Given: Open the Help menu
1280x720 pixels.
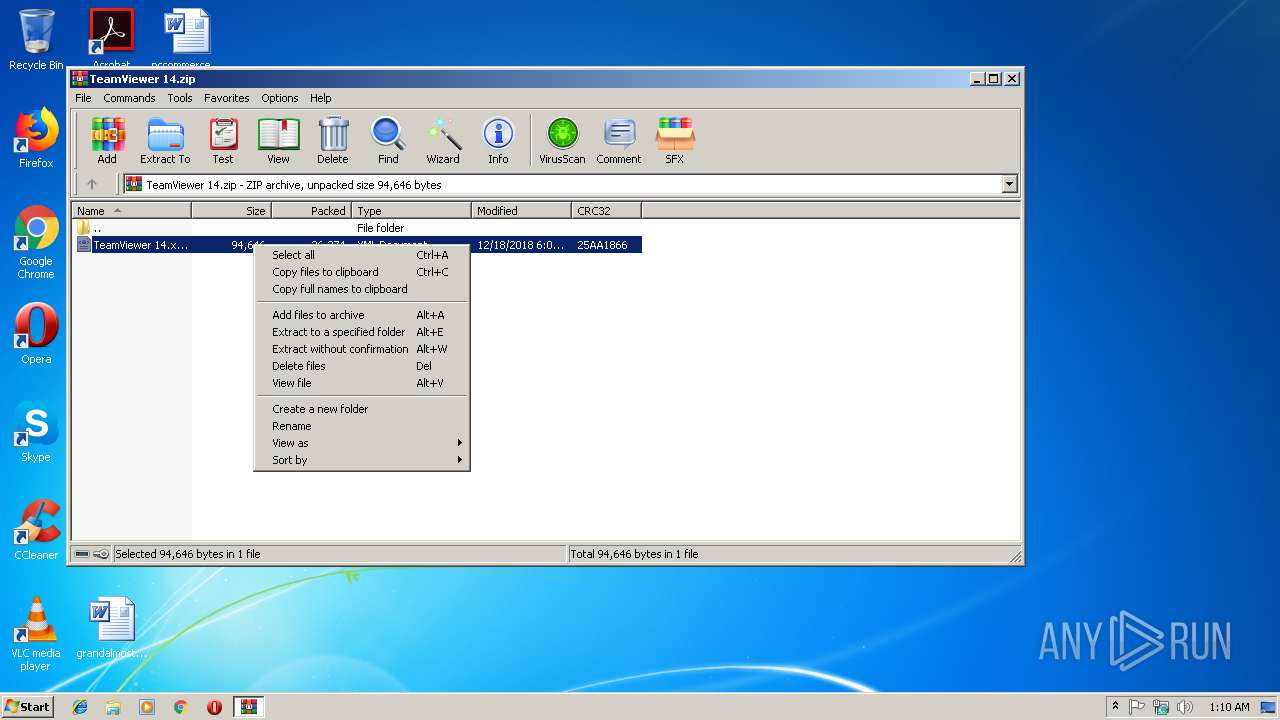Looking at the screenshot, I should 320,98.
